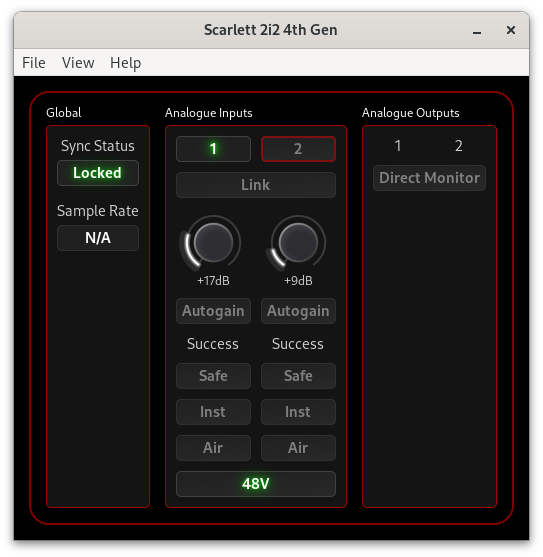Enable Safe mode on input 1
This screenshot has height=557, width=543.
coord(213,376)
